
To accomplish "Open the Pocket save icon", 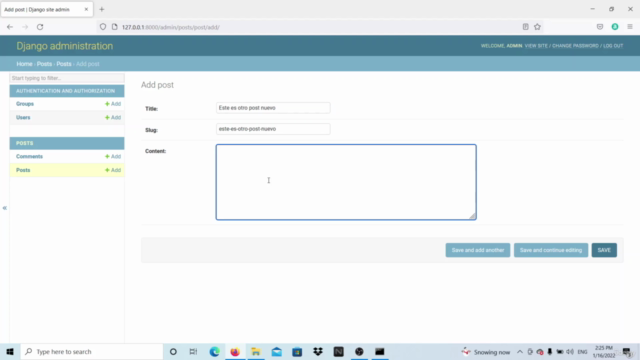I will pos(600,27).
